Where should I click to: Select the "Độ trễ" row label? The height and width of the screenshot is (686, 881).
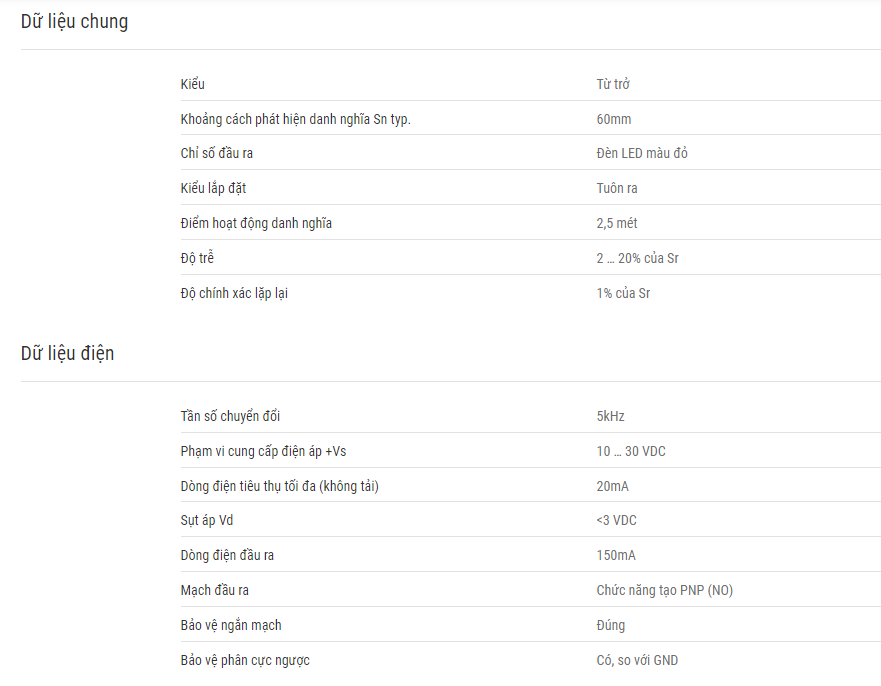tap(197, 258)
